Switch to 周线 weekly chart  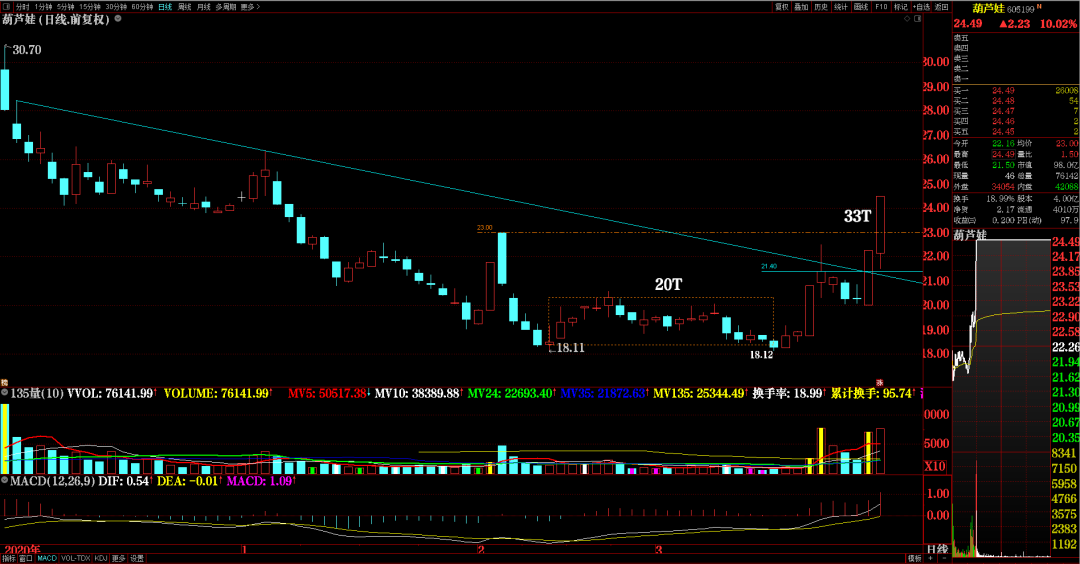click(x=185, y=6)
